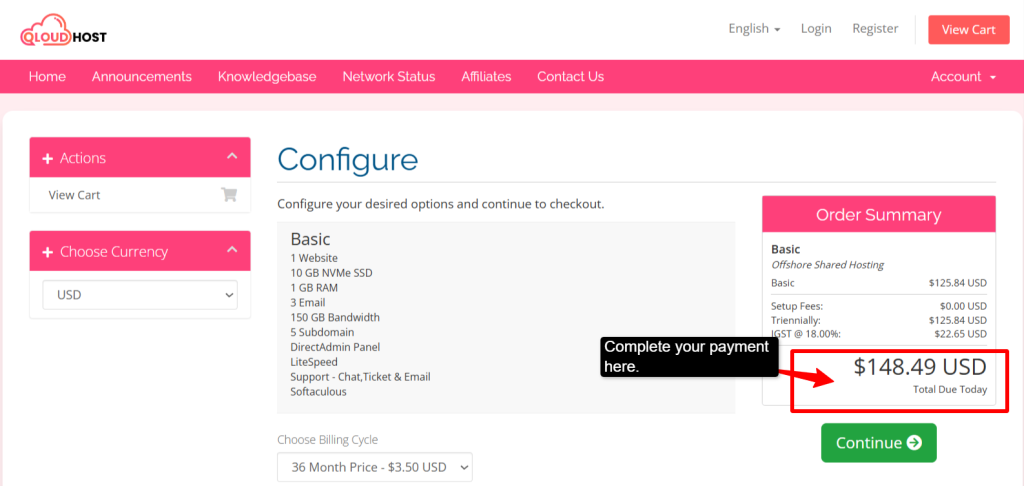This screenshot has height=486, width=1024.
Task: Open the shopping cart icon beside View Cart
Action: 229,195
